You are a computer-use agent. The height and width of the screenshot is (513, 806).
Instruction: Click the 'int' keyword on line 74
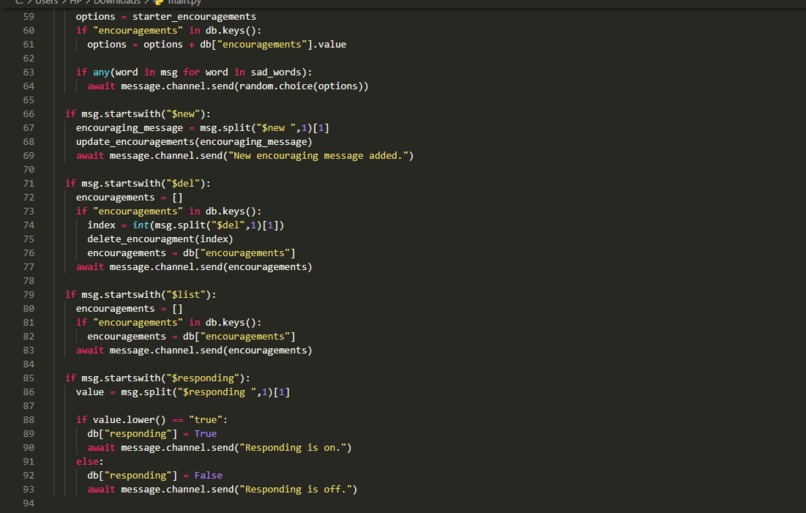pos(140,225)
